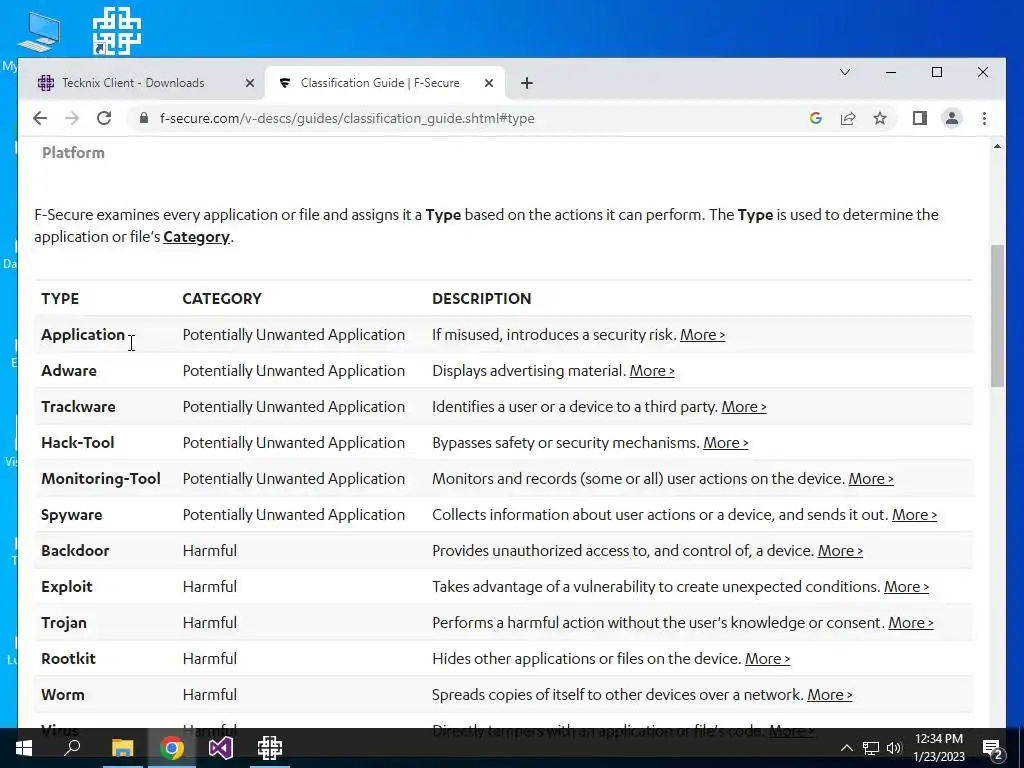Select the Application type cell

(83, 334)
